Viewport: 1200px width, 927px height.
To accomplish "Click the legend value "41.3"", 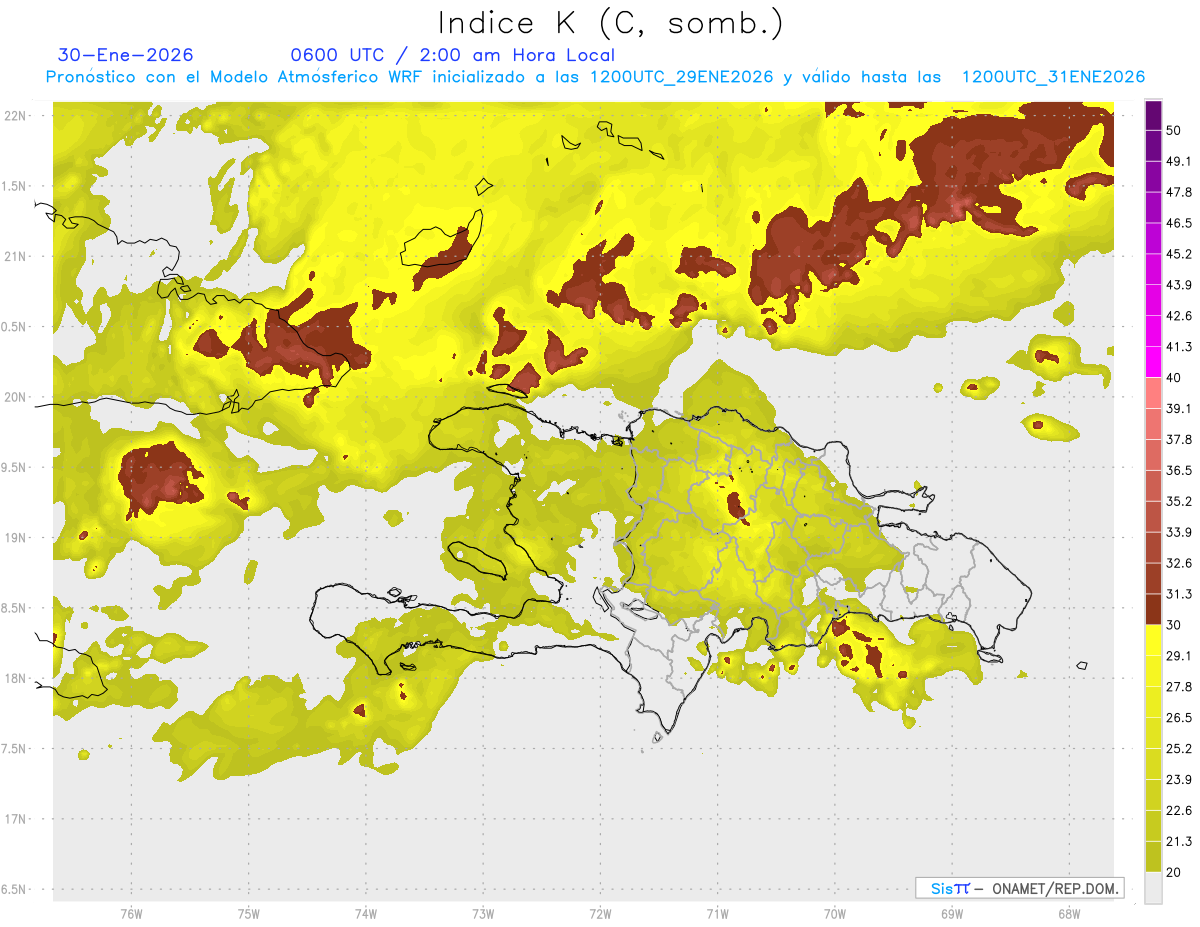I will (x=1179, y=347).
